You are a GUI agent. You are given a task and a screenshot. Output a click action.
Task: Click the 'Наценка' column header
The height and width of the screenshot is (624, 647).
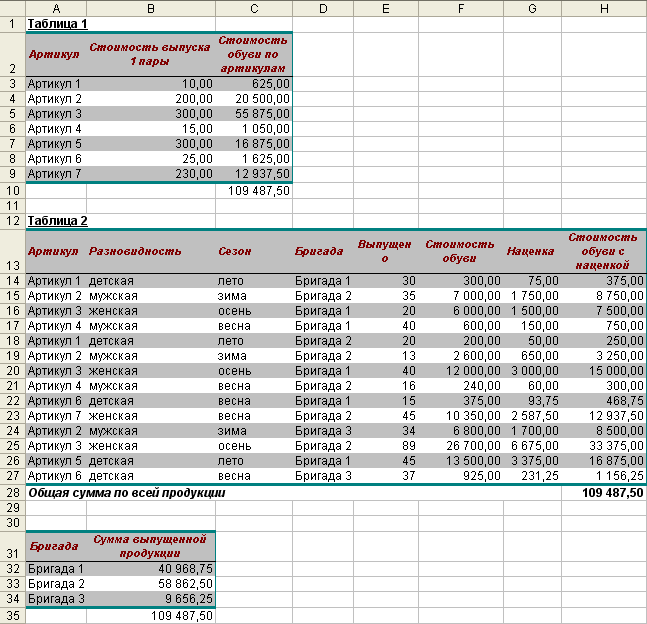click(x=530, y=251)
